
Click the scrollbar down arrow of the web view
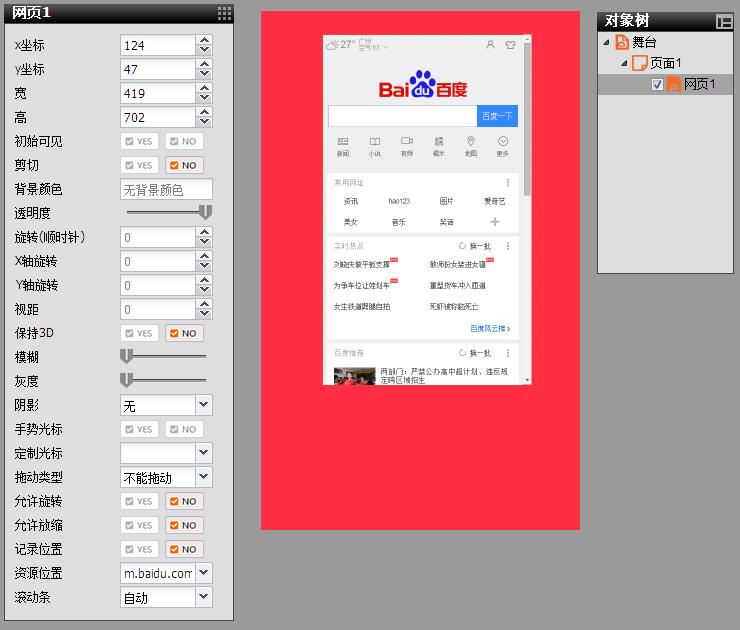click(x=527, y=380)
